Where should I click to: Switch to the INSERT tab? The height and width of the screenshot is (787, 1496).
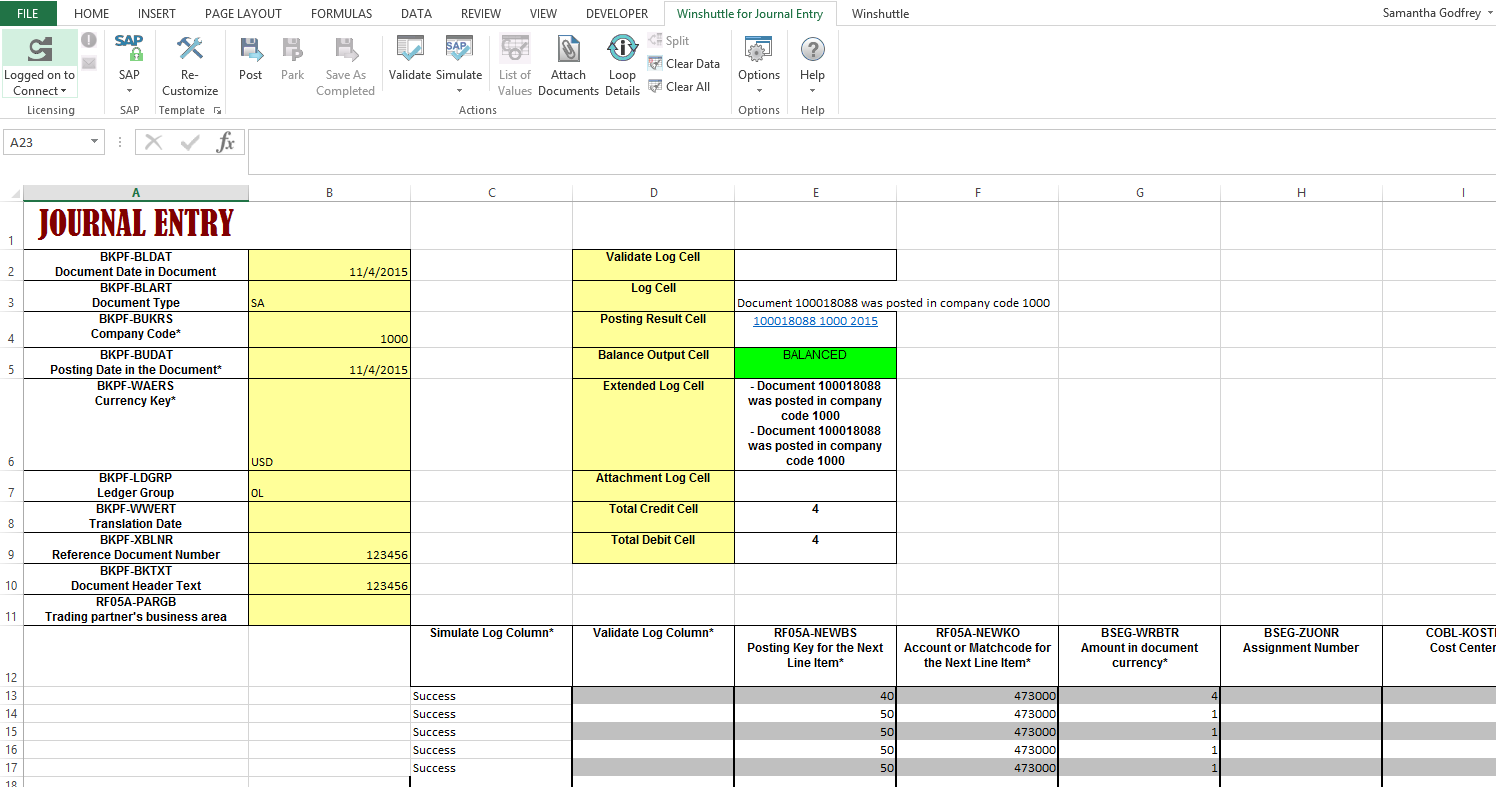tap(157, 14)
